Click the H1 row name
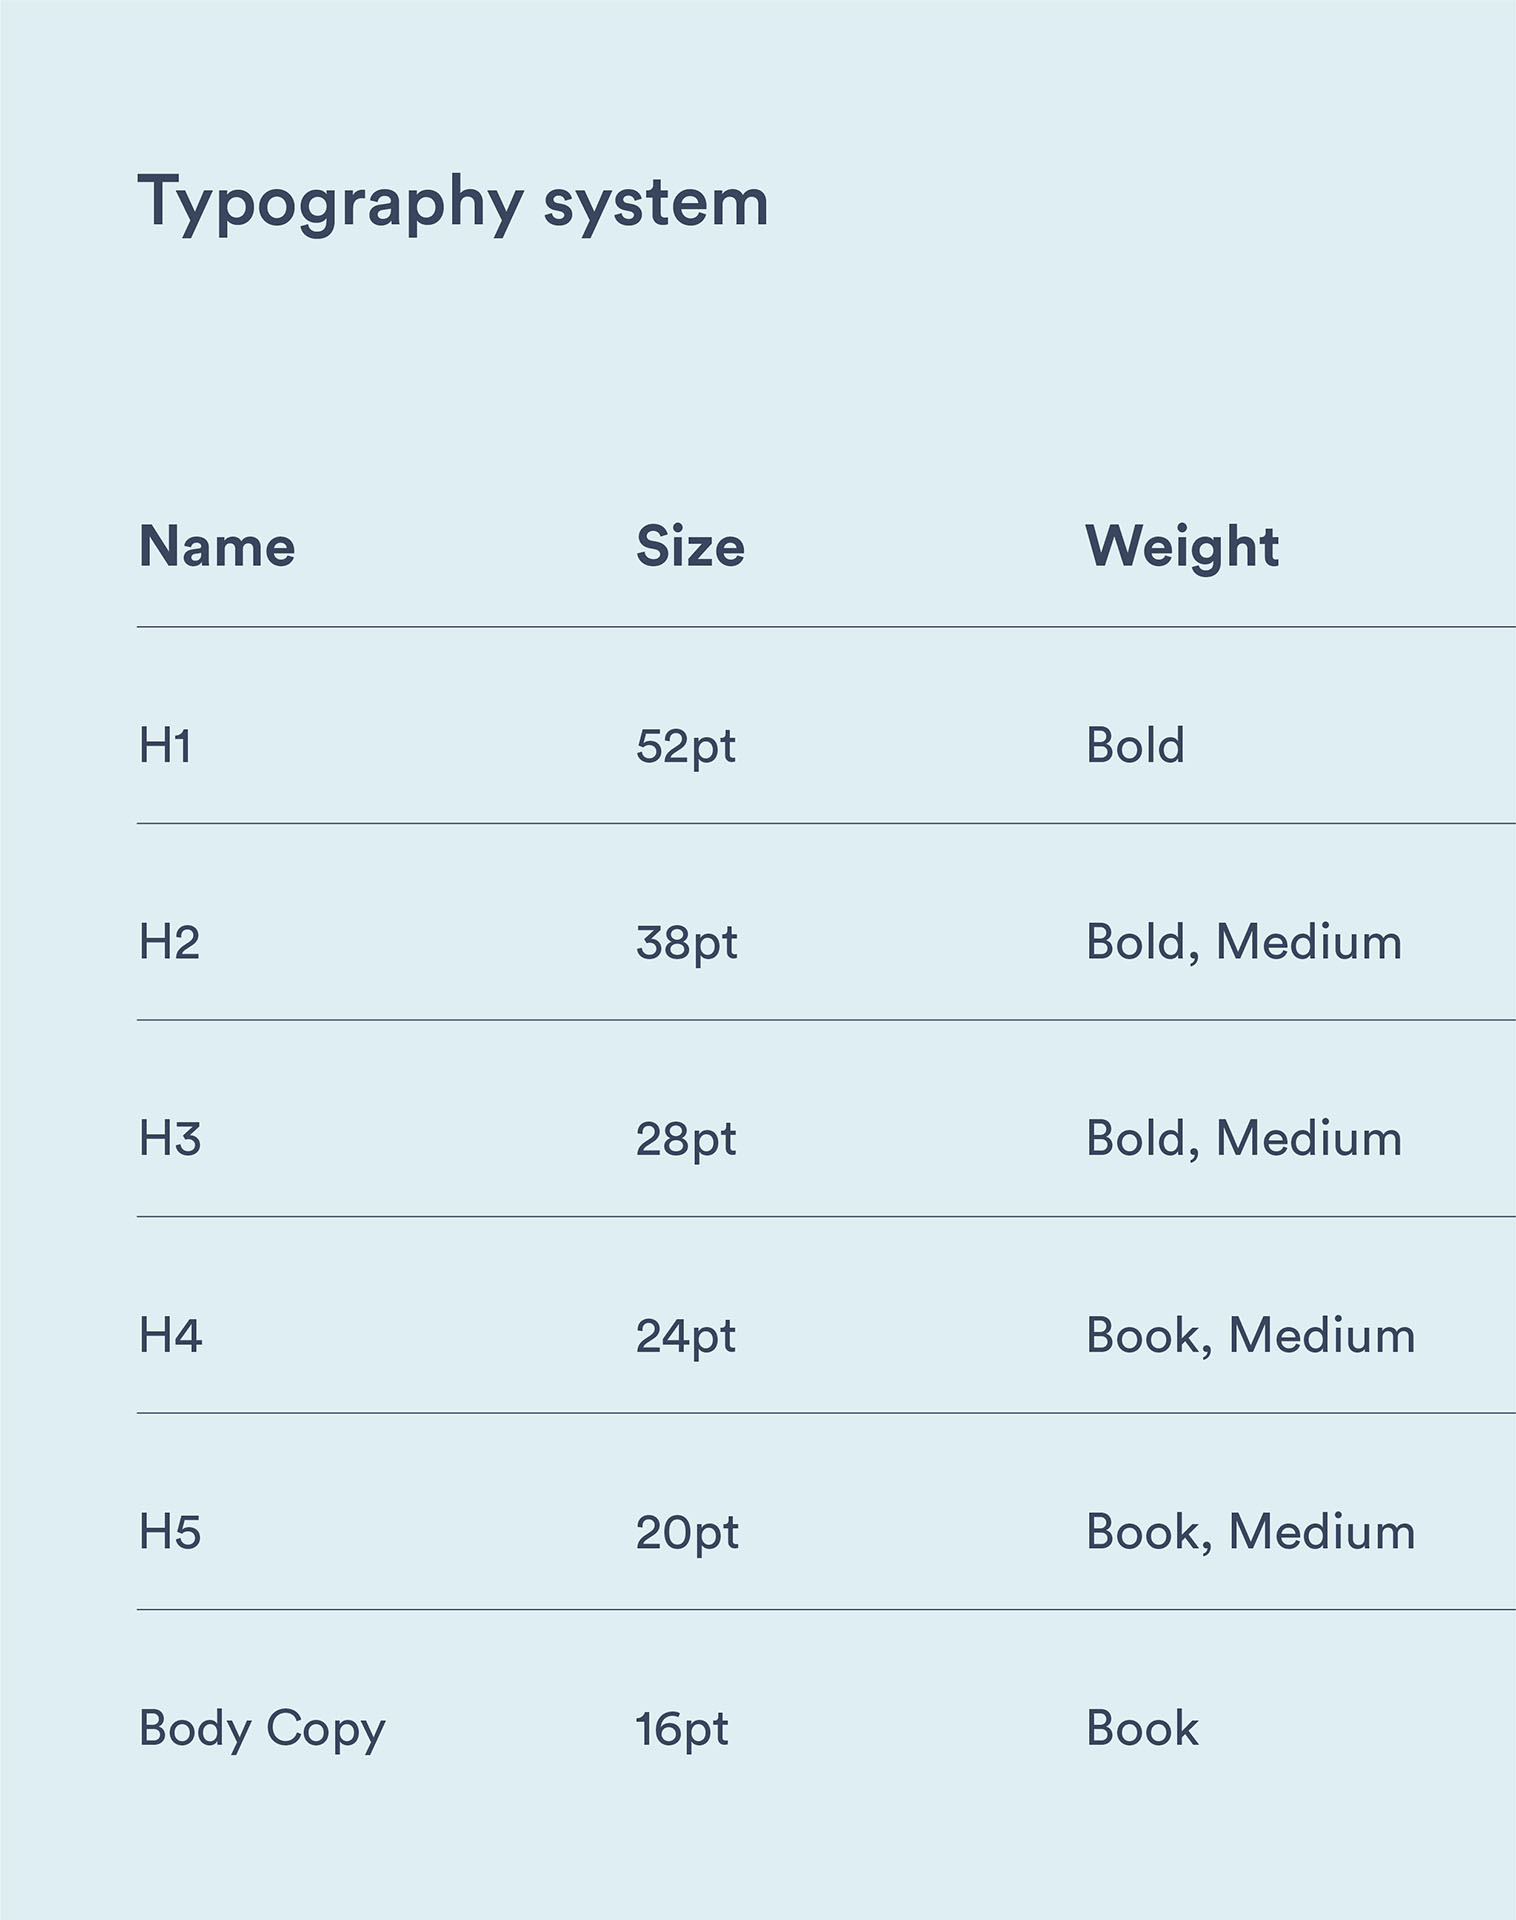Viewport: 1516px width, 1920px height. tap(165, 746)
